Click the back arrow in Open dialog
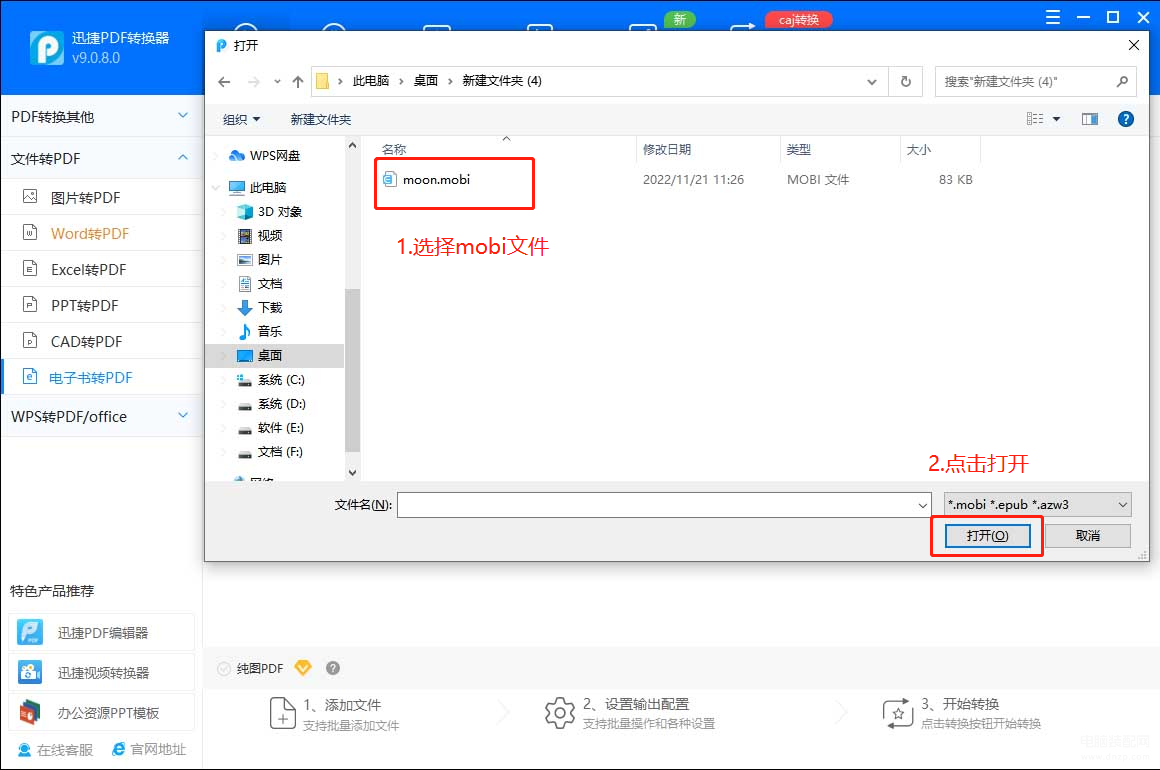The height and width of the screenshot is (770, 1160). coord(224,81)
